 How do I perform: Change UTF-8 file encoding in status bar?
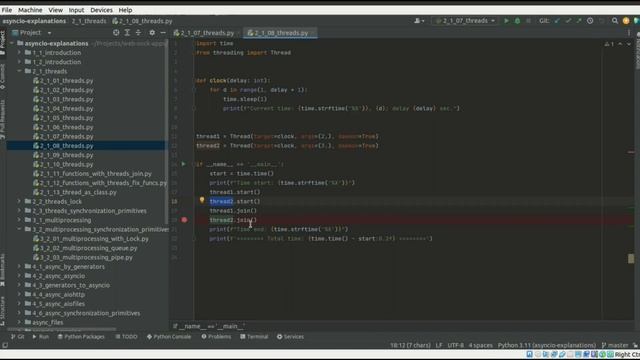(455, 345)
